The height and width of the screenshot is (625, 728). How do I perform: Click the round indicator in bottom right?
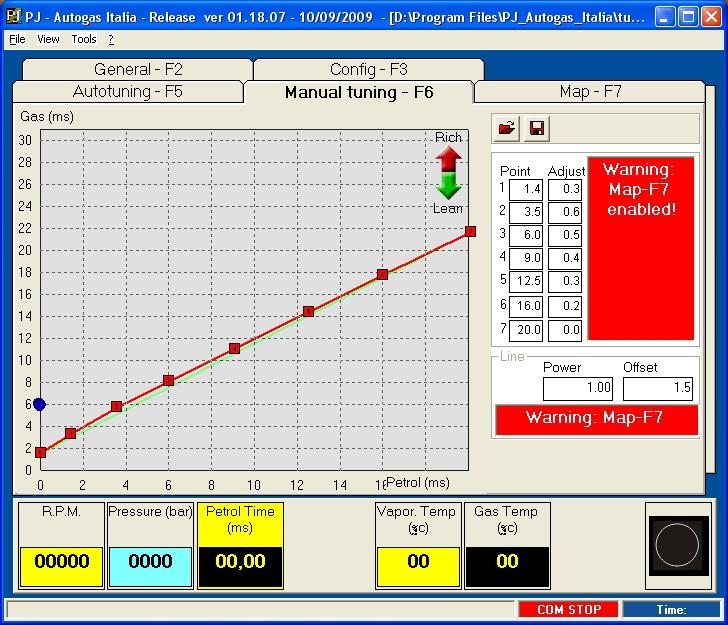pos(677,545)
